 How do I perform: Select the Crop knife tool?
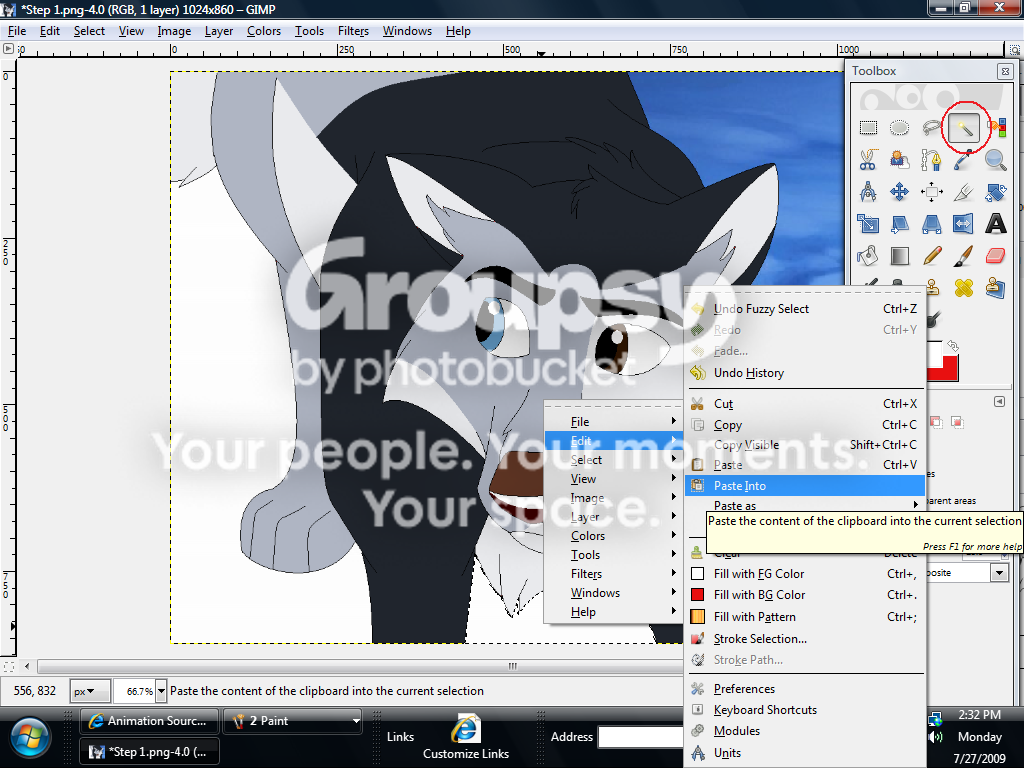click(963, 191)
